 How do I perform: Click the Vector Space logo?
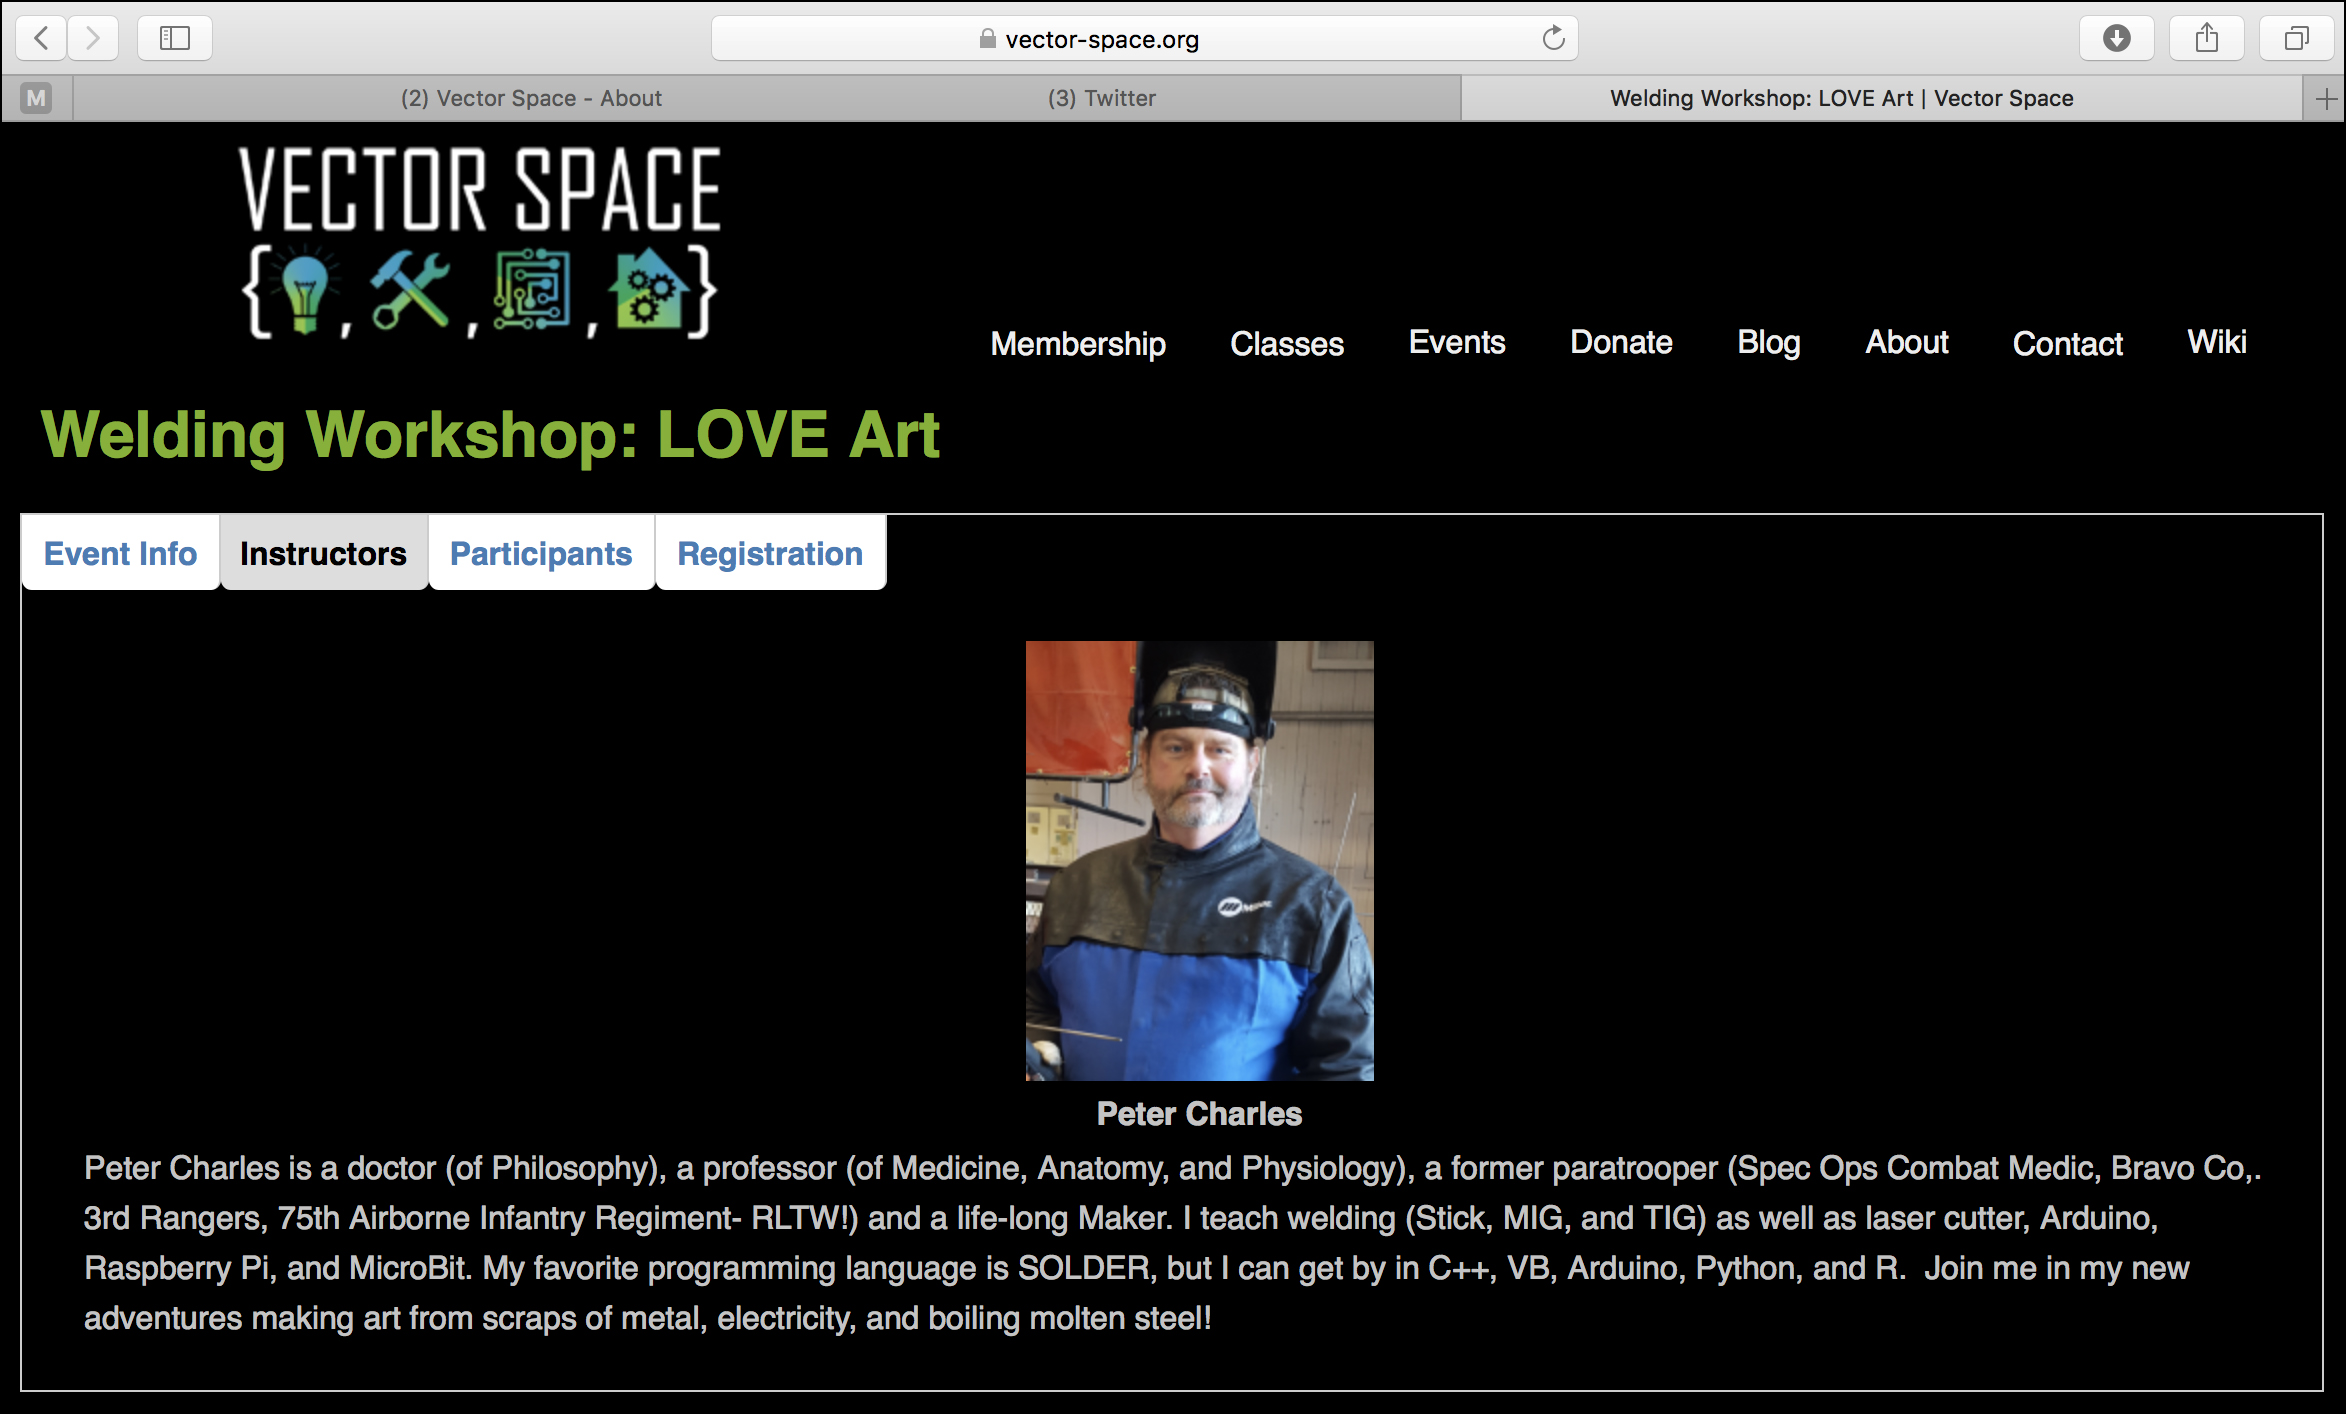tap(479, 243)
